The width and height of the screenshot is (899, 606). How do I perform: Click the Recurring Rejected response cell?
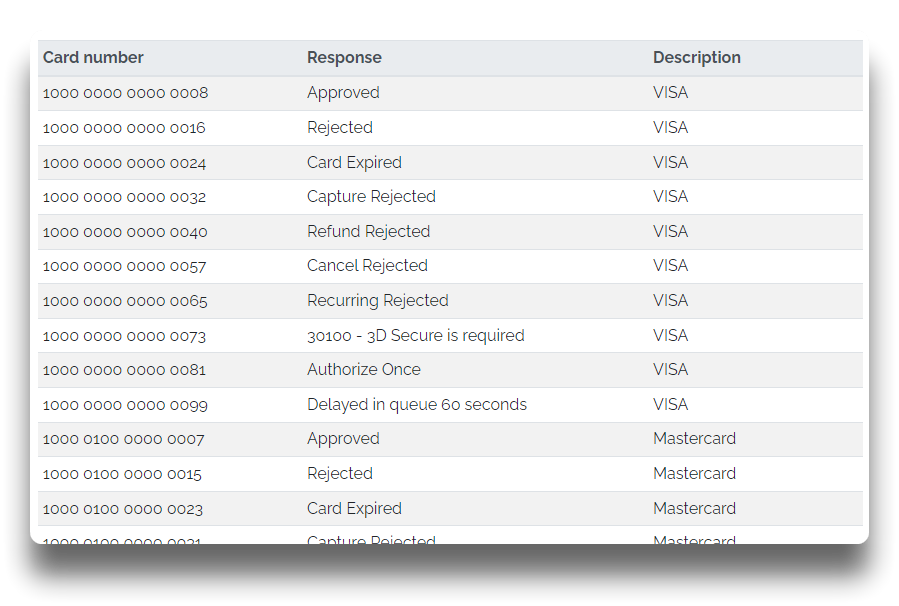(378, 301)
